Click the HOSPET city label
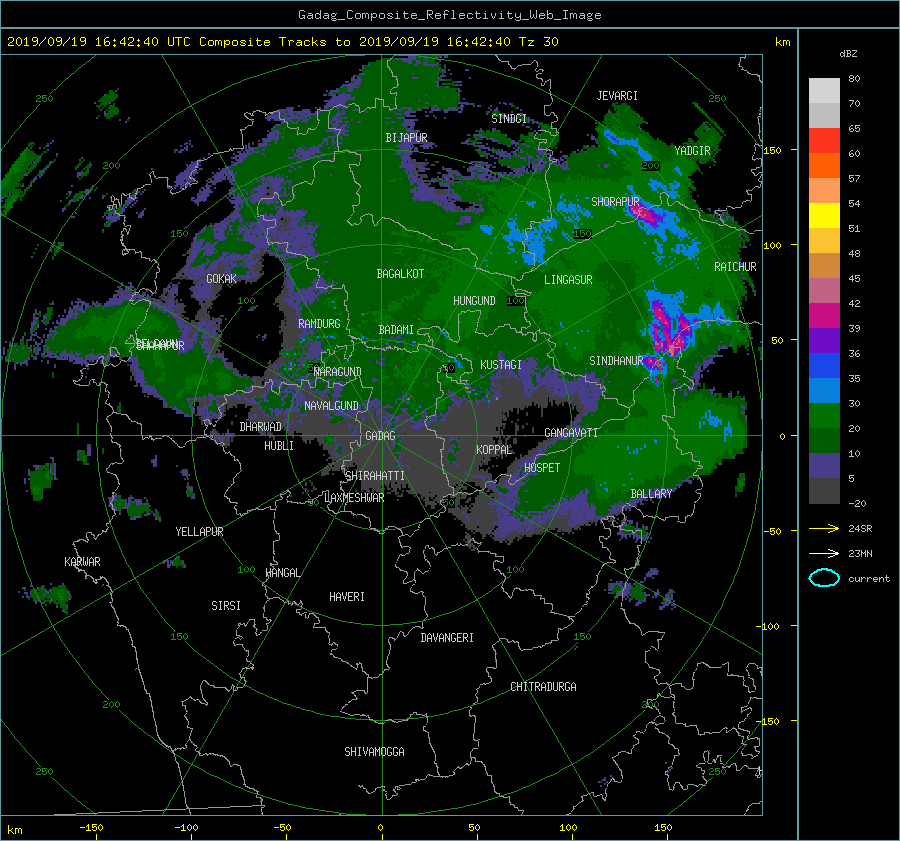The image size is (900, 841). point(542,468)
